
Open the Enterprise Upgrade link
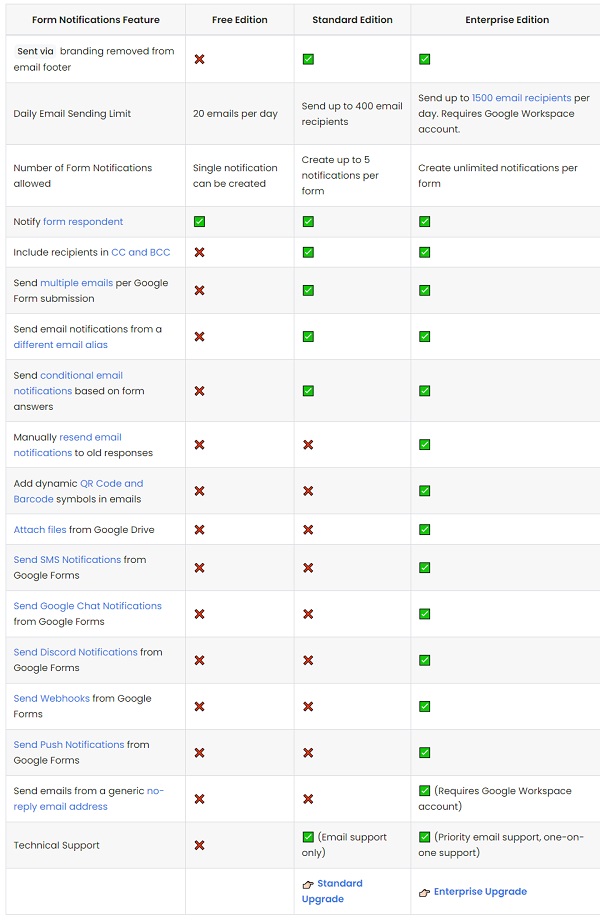(480, 892)
